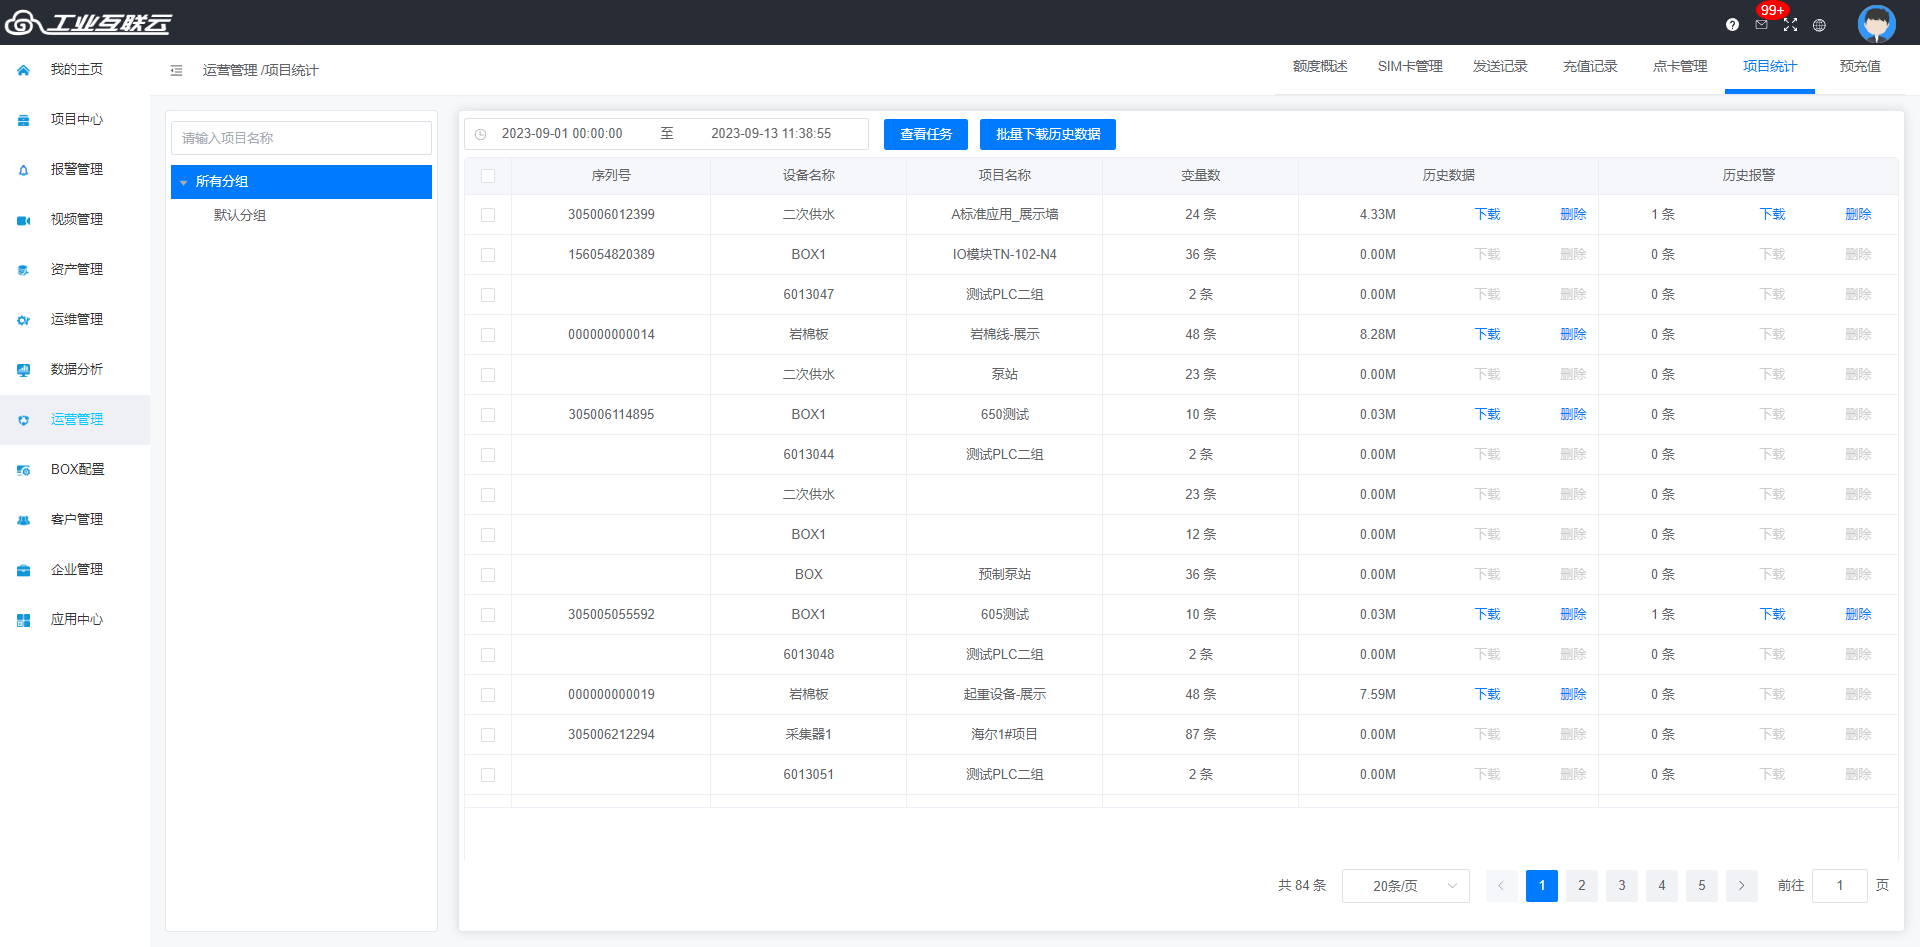Click the help question mark icon
The height and width of the screenshot is (947, 1920).
tap(1732, 25)
